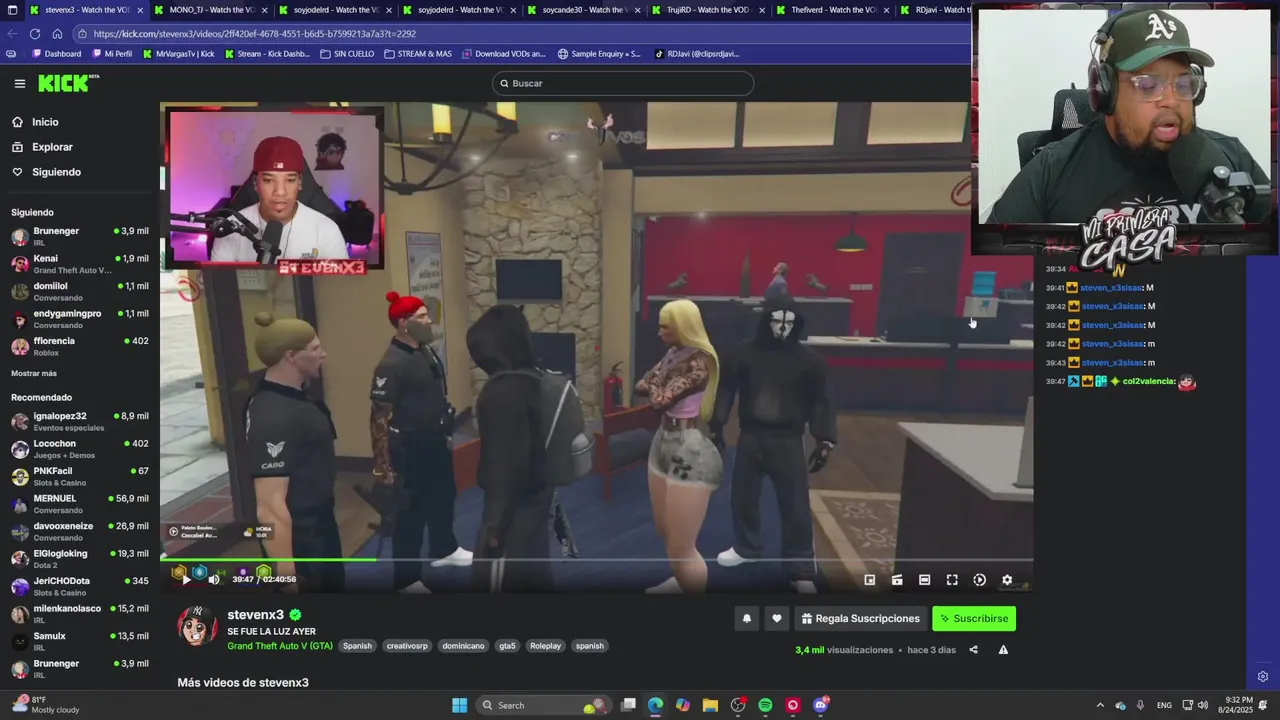This screenshot has height=720, width=1280.
Task: Share this video
Action: click(x=973, y=650)
